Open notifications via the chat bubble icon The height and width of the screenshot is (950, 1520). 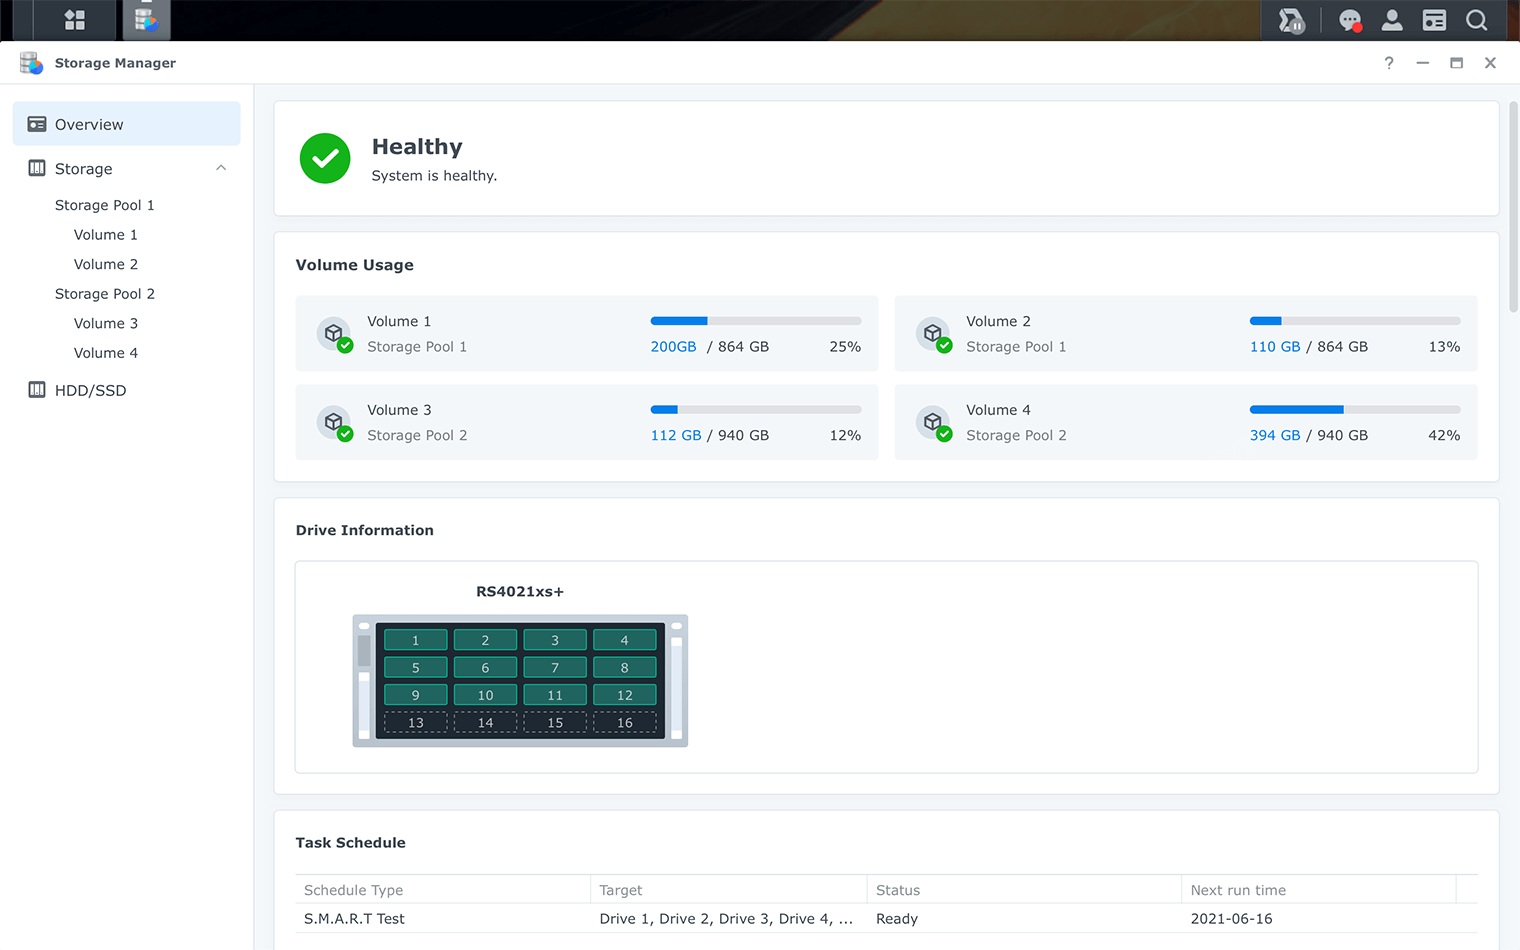[1351, 20]
